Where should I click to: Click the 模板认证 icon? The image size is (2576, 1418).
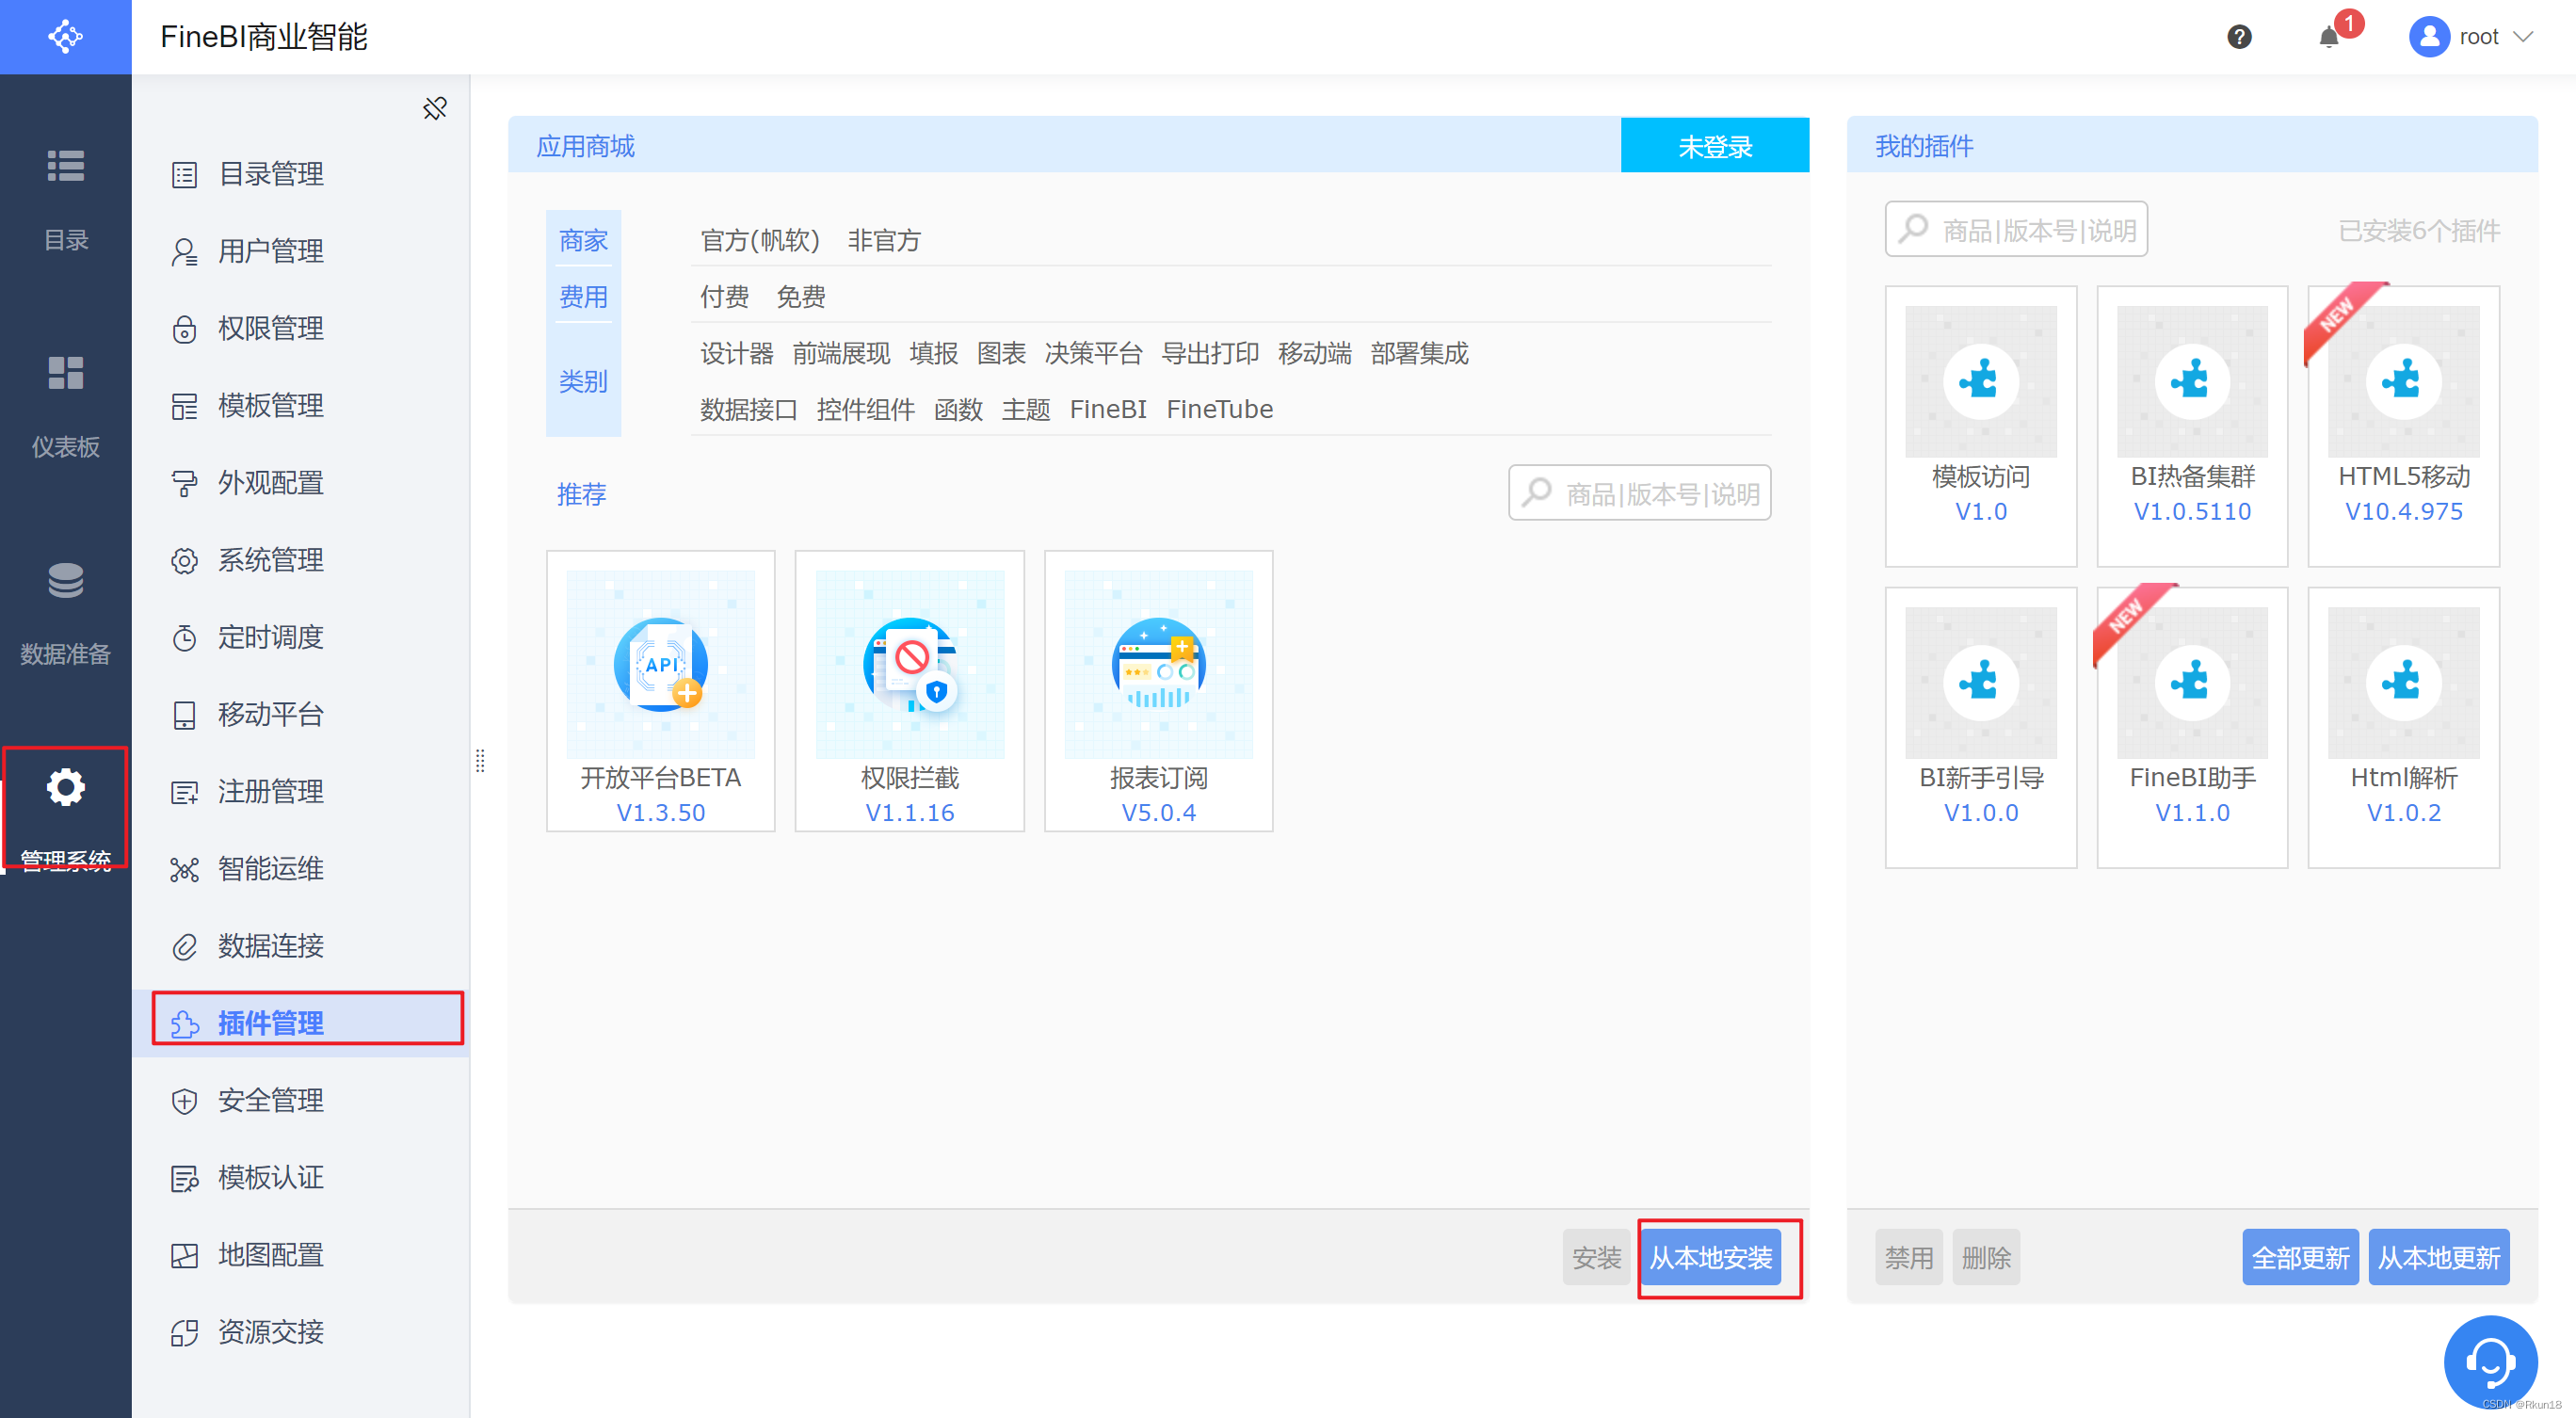point(184,1178)
